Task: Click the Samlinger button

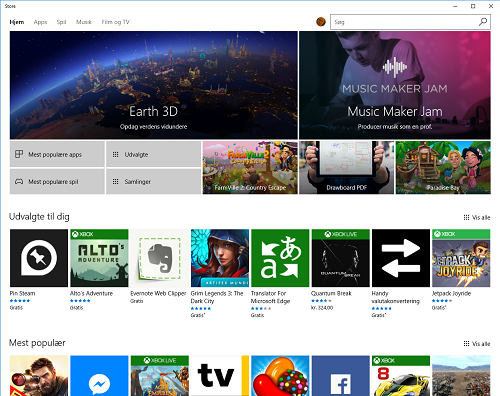Action: pos(153,182)
